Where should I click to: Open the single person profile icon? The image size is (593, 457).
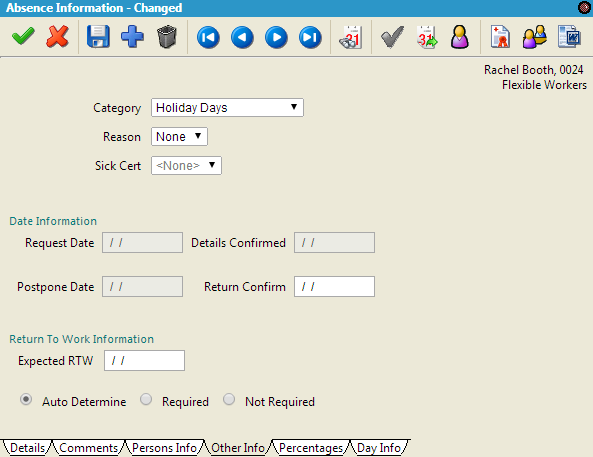(459, 37)
